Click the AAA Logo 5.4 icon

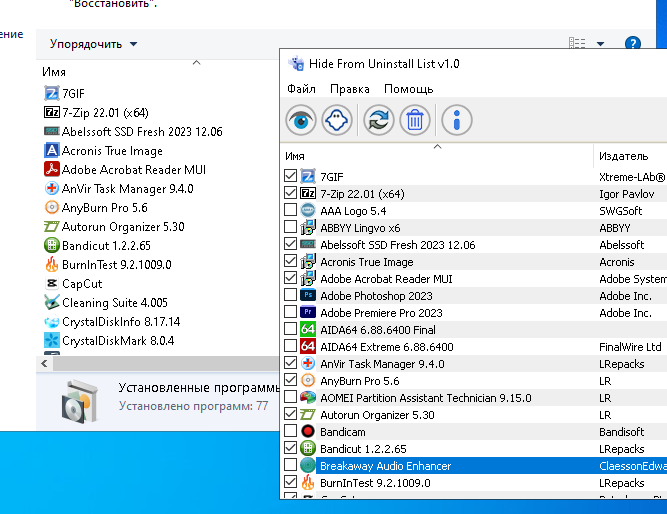tap(308, 211)
